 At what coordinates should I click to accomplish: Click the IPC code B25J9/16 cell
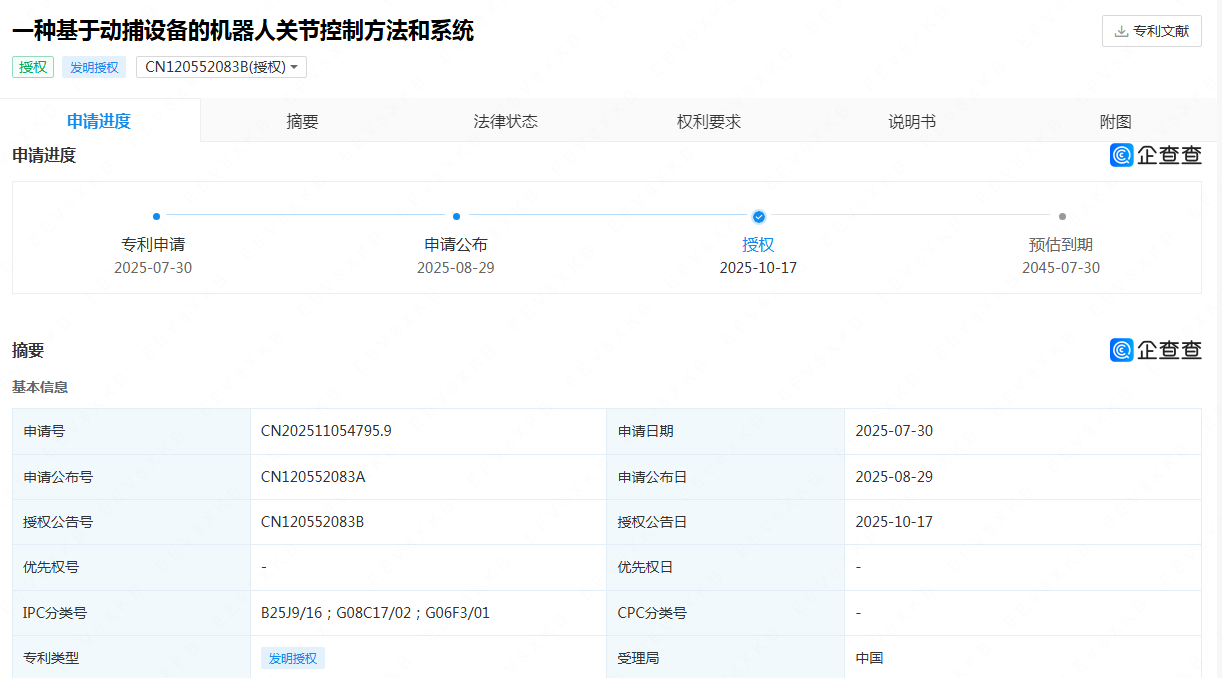(293, 613)
